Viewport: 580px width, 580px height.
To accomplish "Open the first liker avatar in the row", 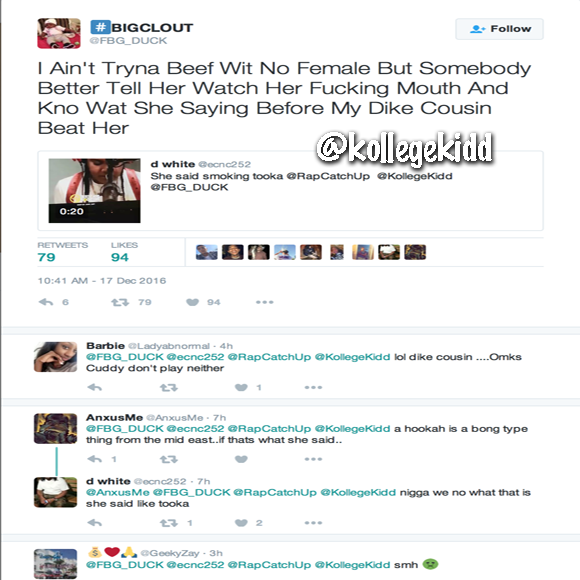I will pos(206,252).
